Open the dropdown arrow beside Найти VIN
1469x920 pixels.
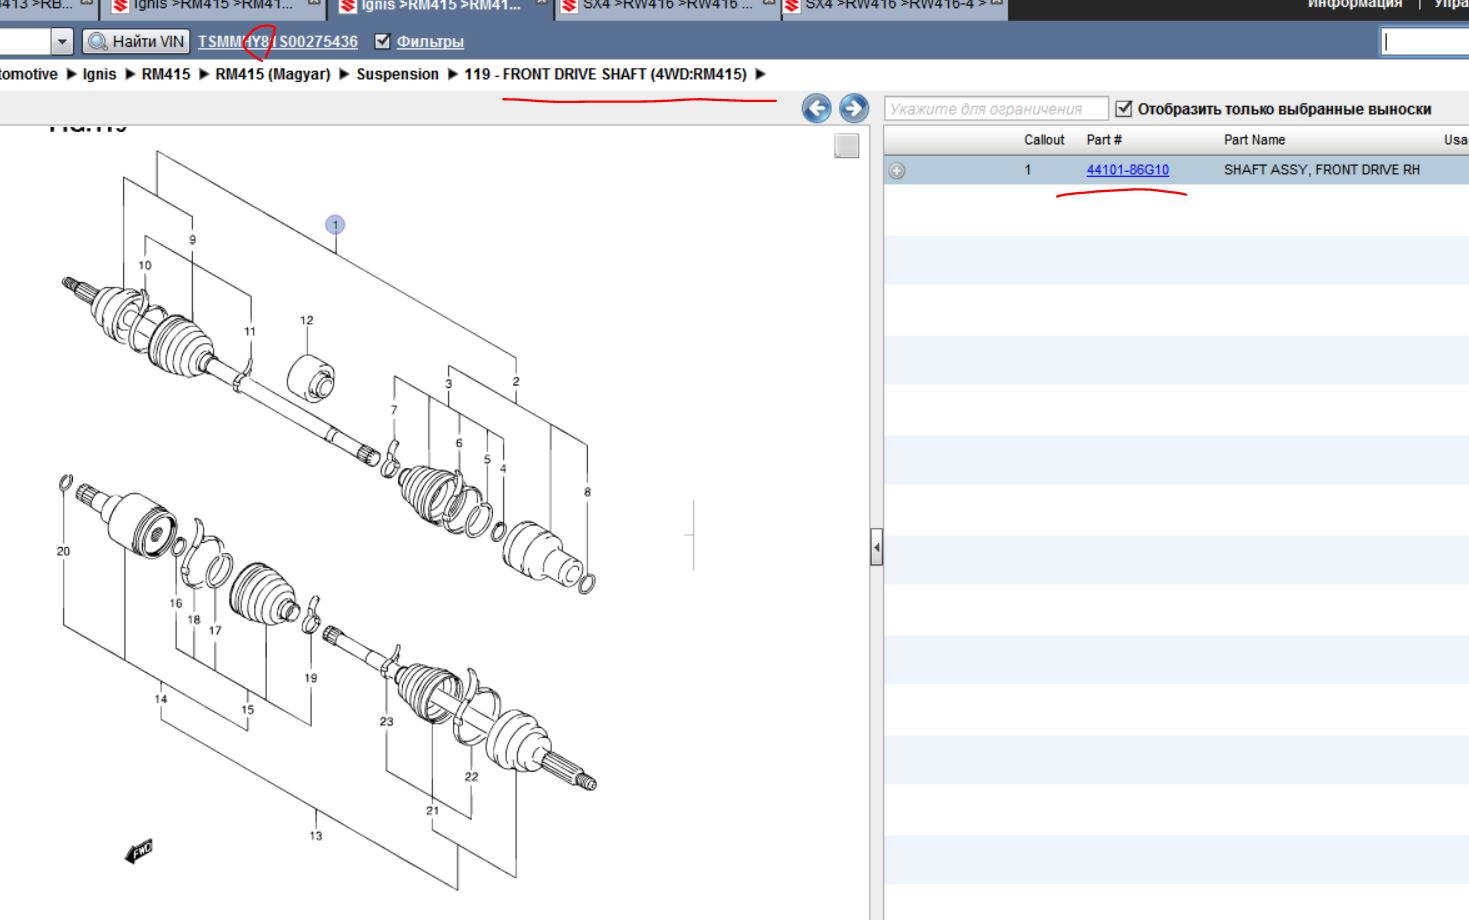(x=63, y=42)
